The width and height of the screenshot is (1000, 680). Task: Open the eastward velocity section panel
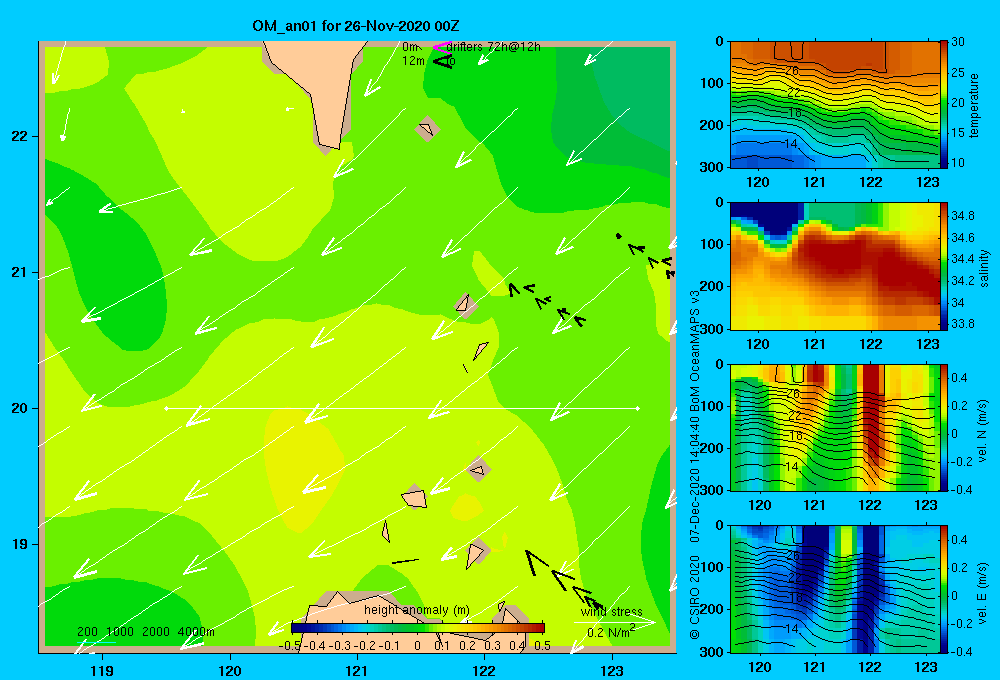(x=835, y=589)
